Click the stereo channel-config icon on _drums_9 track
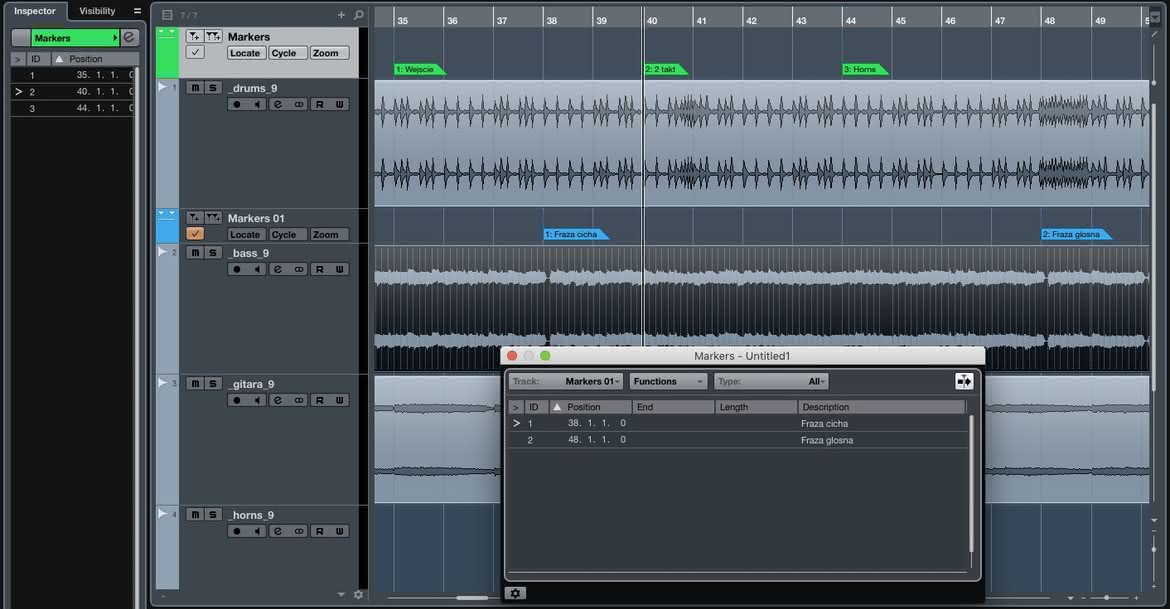Viewport: 1170px width, 609px height. pos(298,104)
